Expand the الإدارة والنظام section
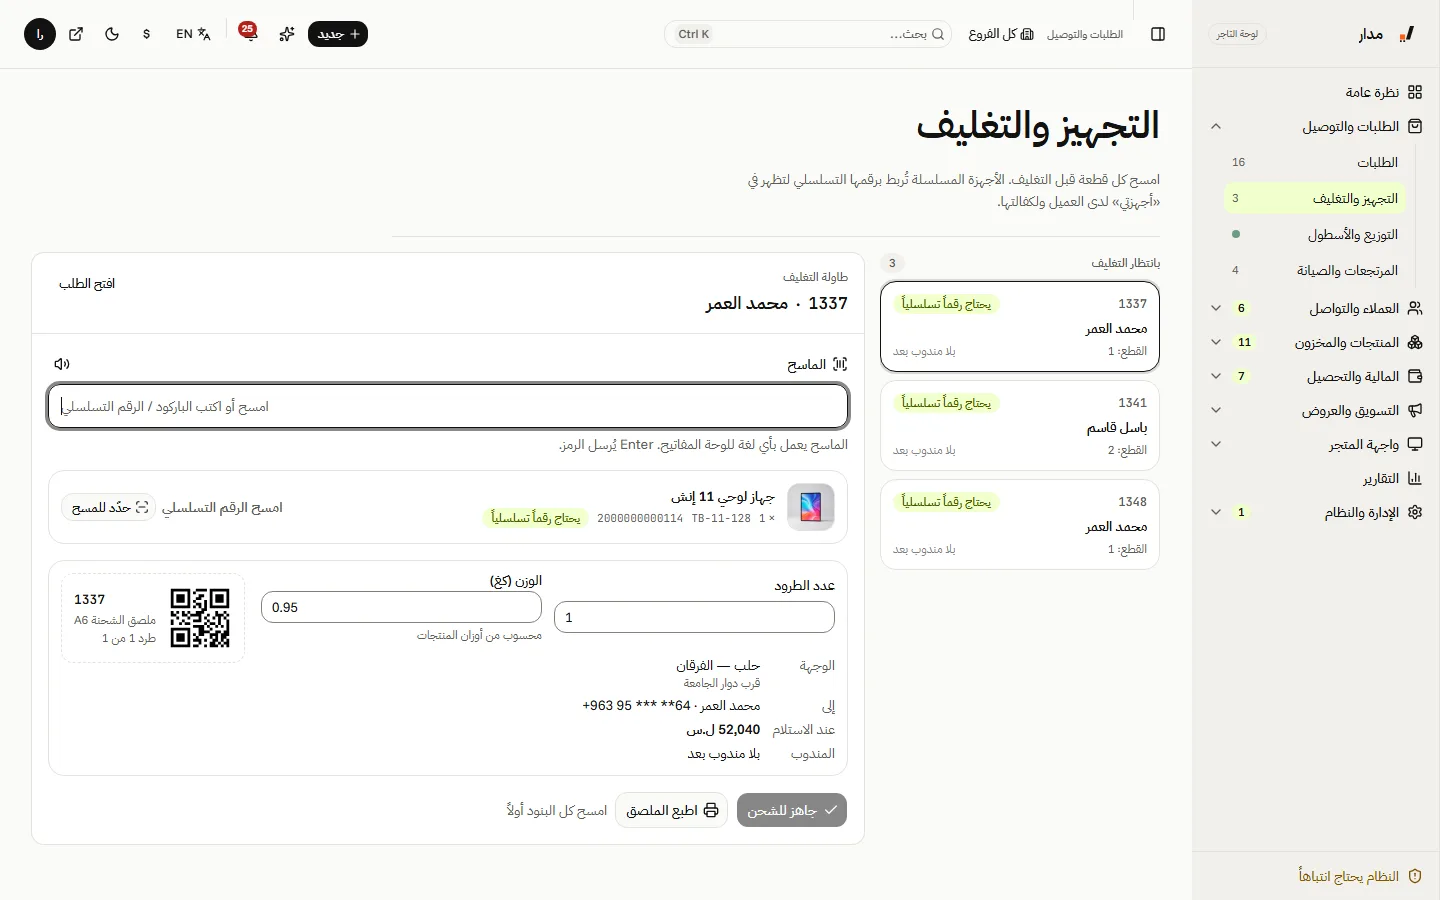This screenshot has height=900, width=1440. click(1316, 512)
